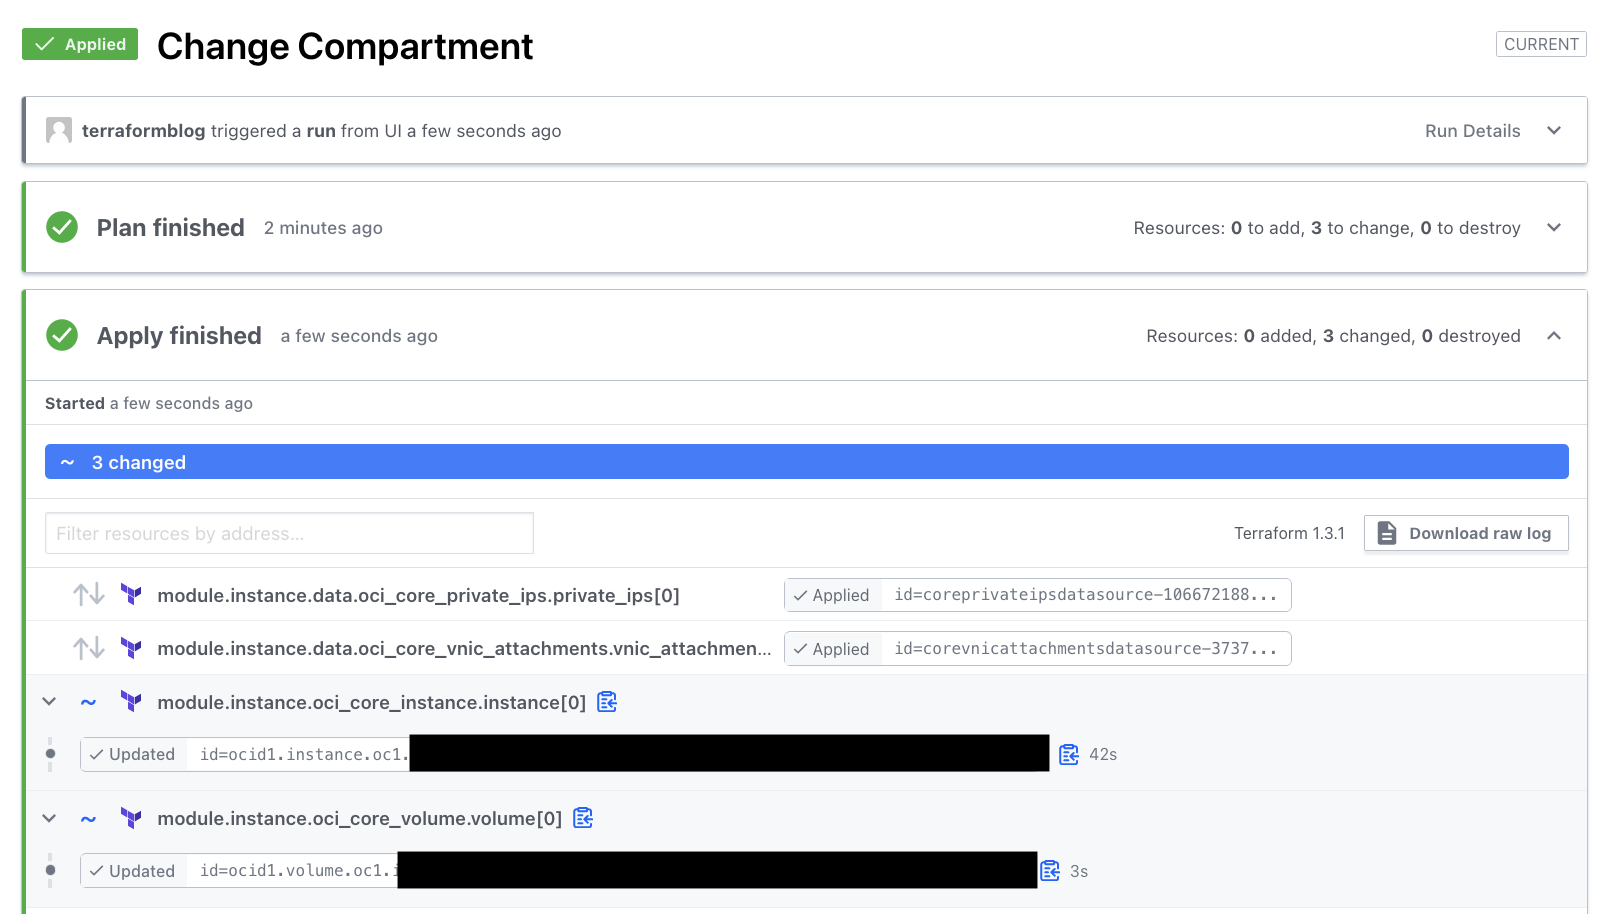Click the log icon next to oci_core_instance.instance[0]
Screen dimensions: 1602x914
607,702
